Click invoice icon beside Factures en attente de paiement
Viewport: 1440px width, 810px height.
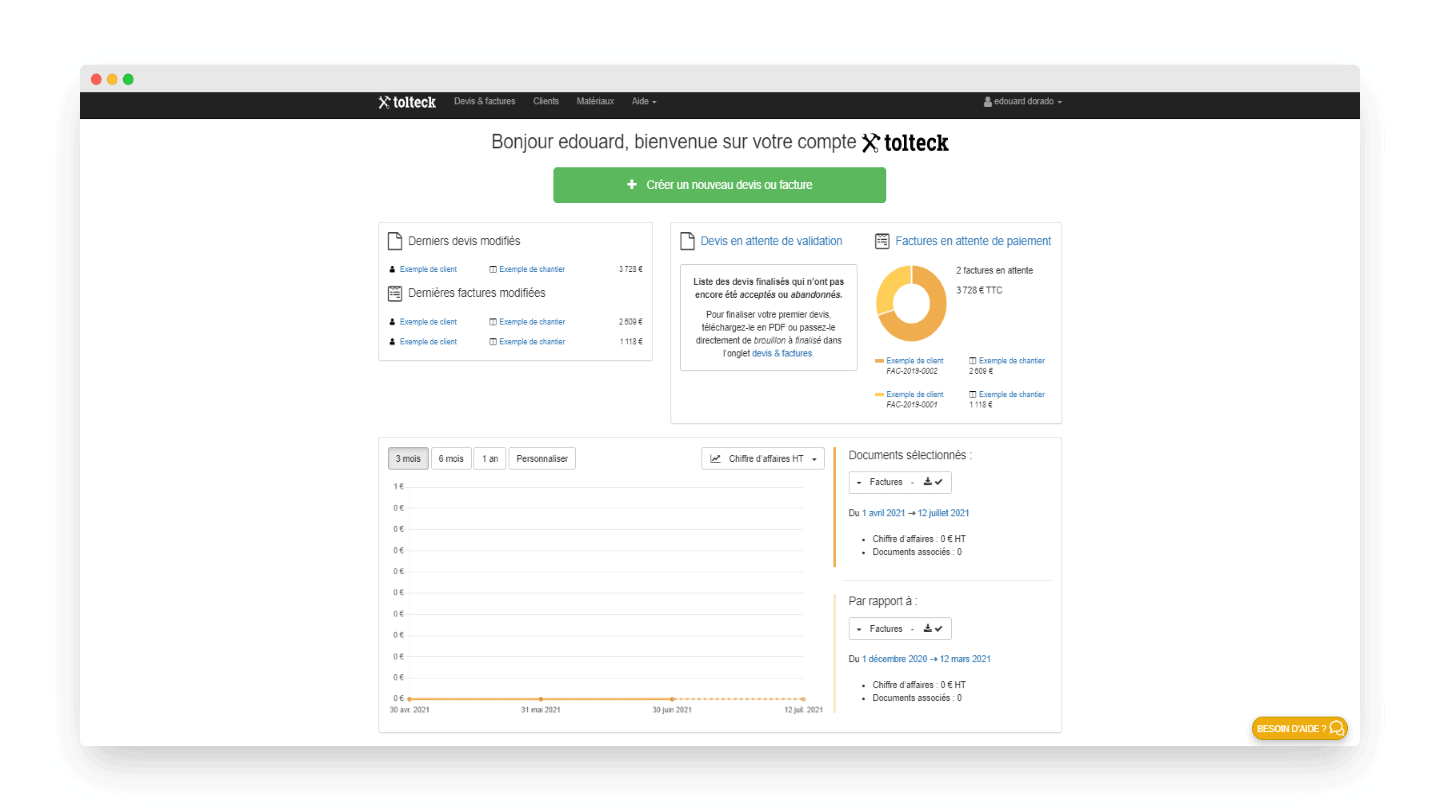882,241
